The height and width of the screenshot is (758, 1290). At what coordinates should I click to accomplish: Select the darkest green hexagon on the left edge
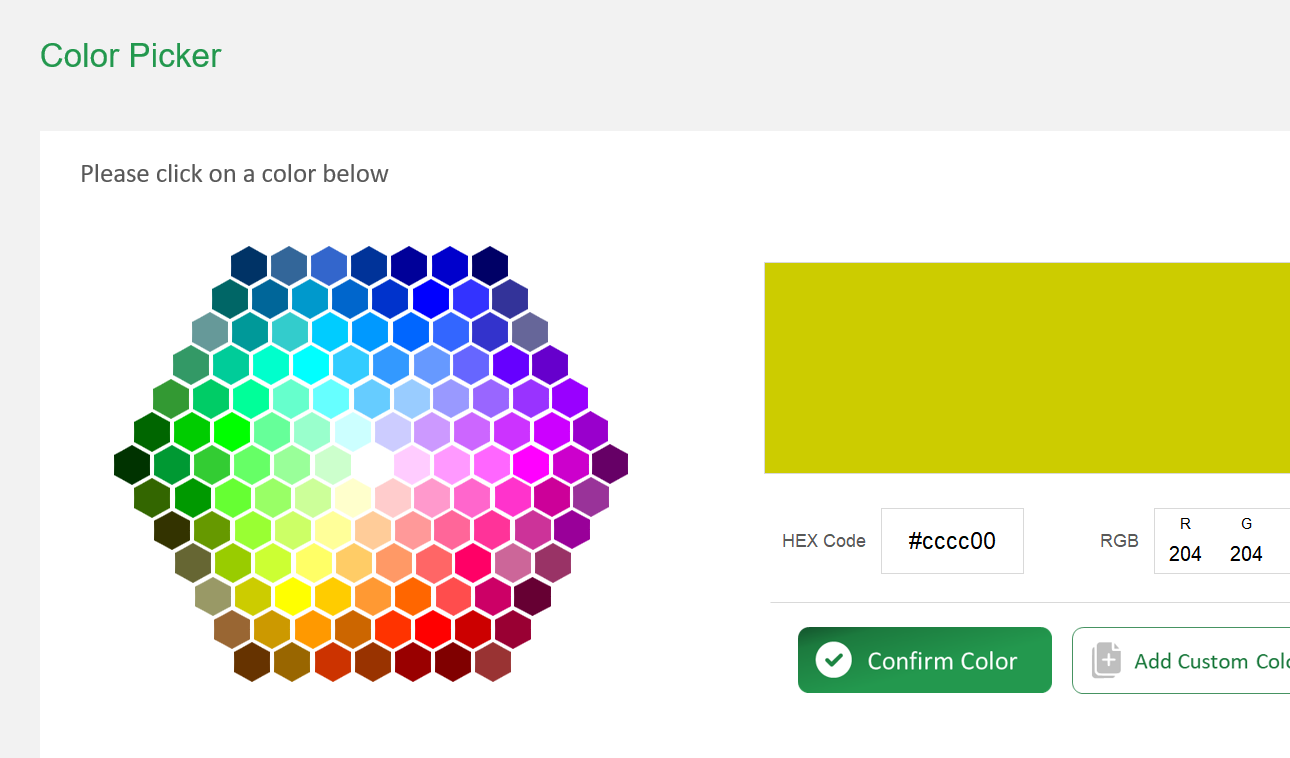130,464
